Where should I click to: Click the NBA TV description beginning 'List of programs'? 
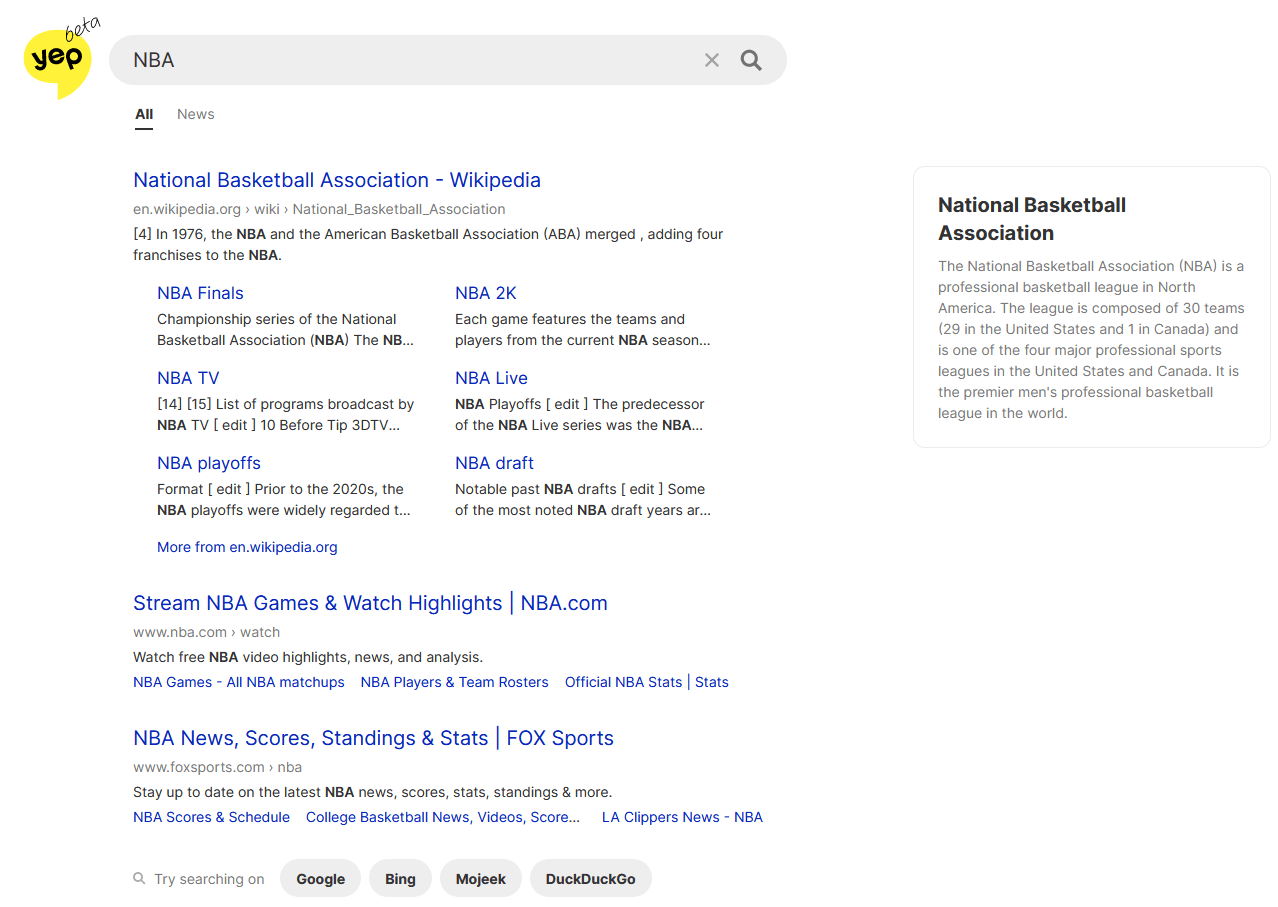point(285,415)
